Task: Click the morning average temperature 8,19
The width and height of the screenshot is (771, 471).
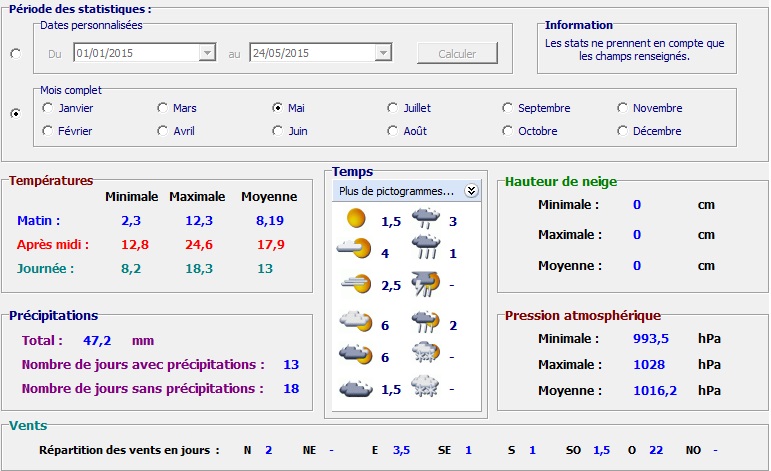Action: 270,220
